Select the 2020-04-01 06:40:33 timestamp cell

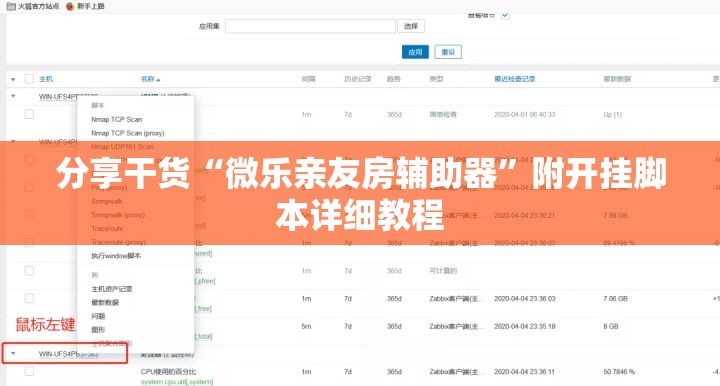pos(525,114)
